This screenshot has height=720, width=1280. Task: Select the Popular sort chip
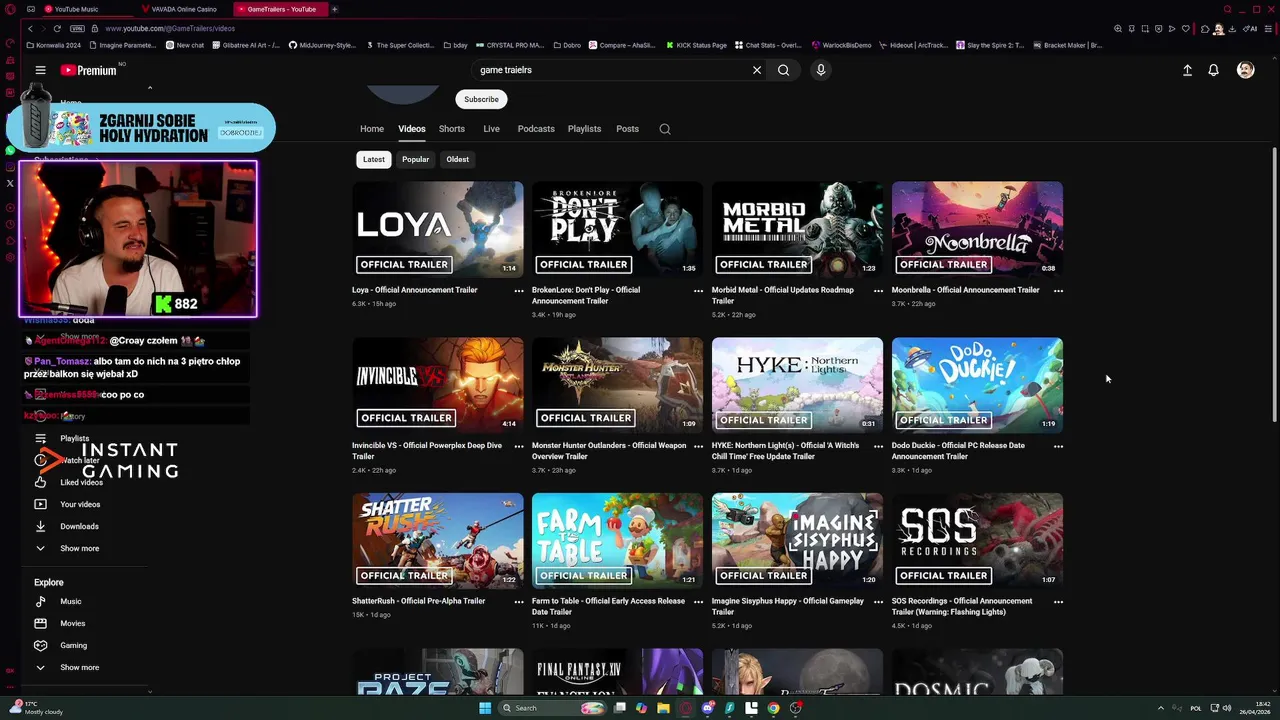415,159
